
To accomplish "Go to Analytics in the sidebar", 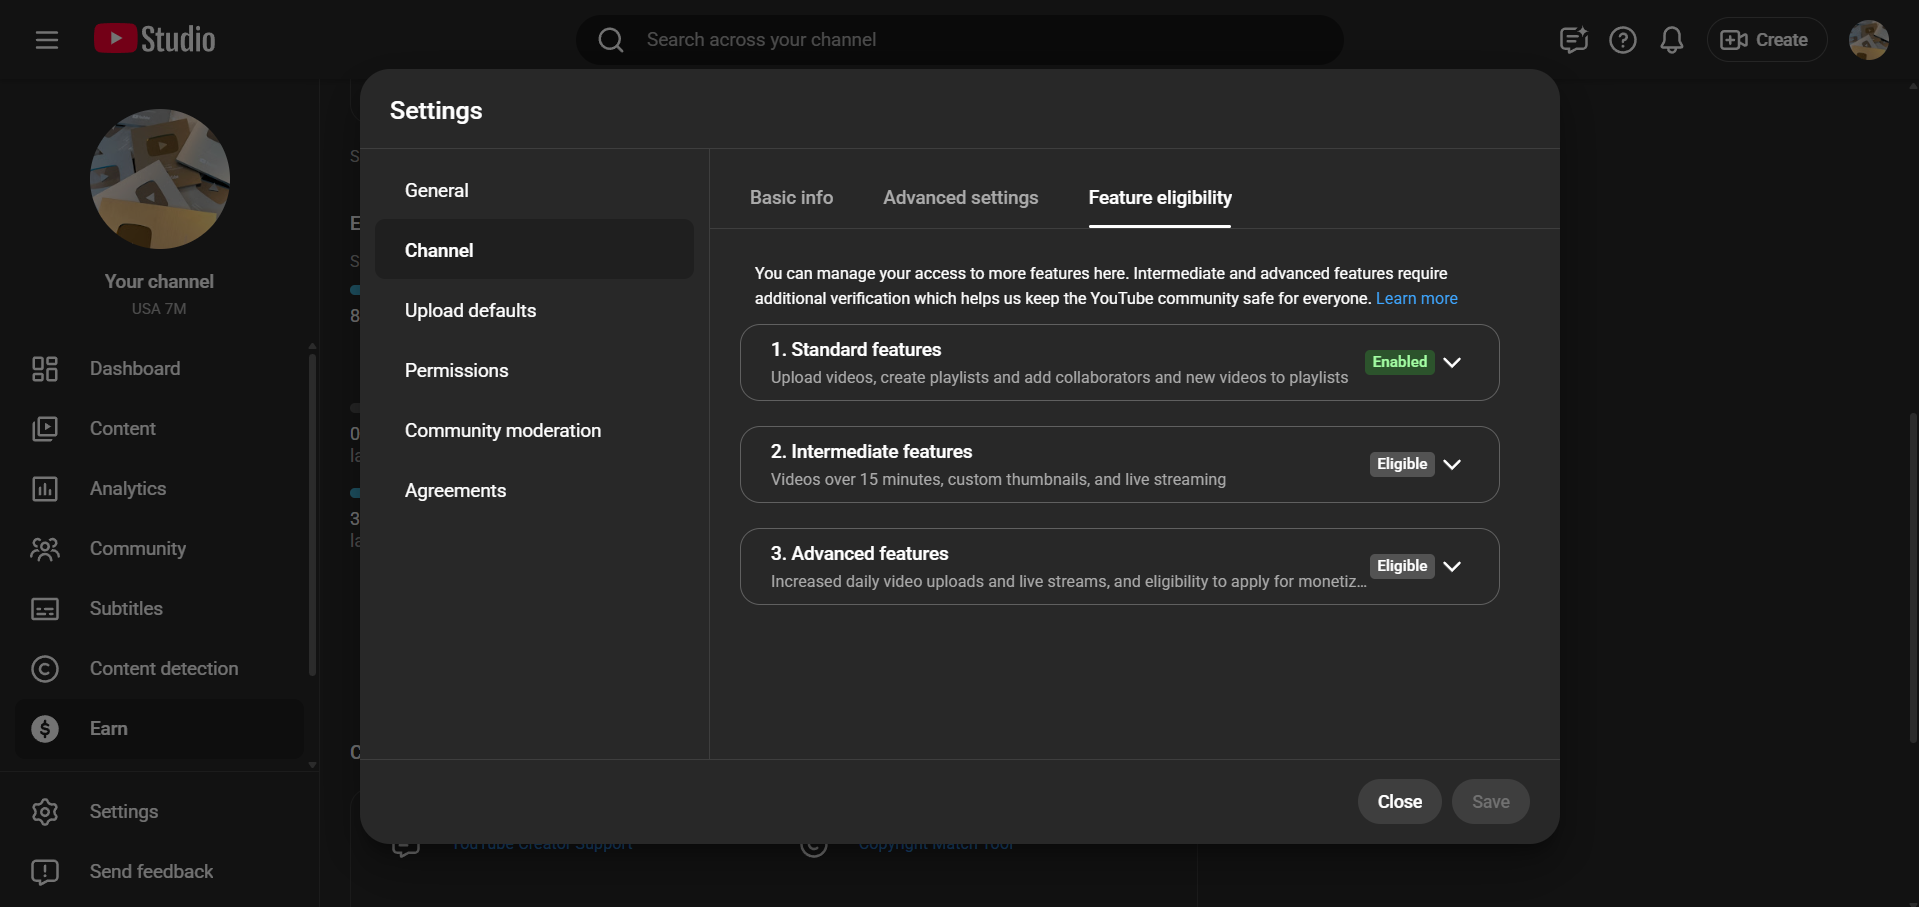I will 127,489.
